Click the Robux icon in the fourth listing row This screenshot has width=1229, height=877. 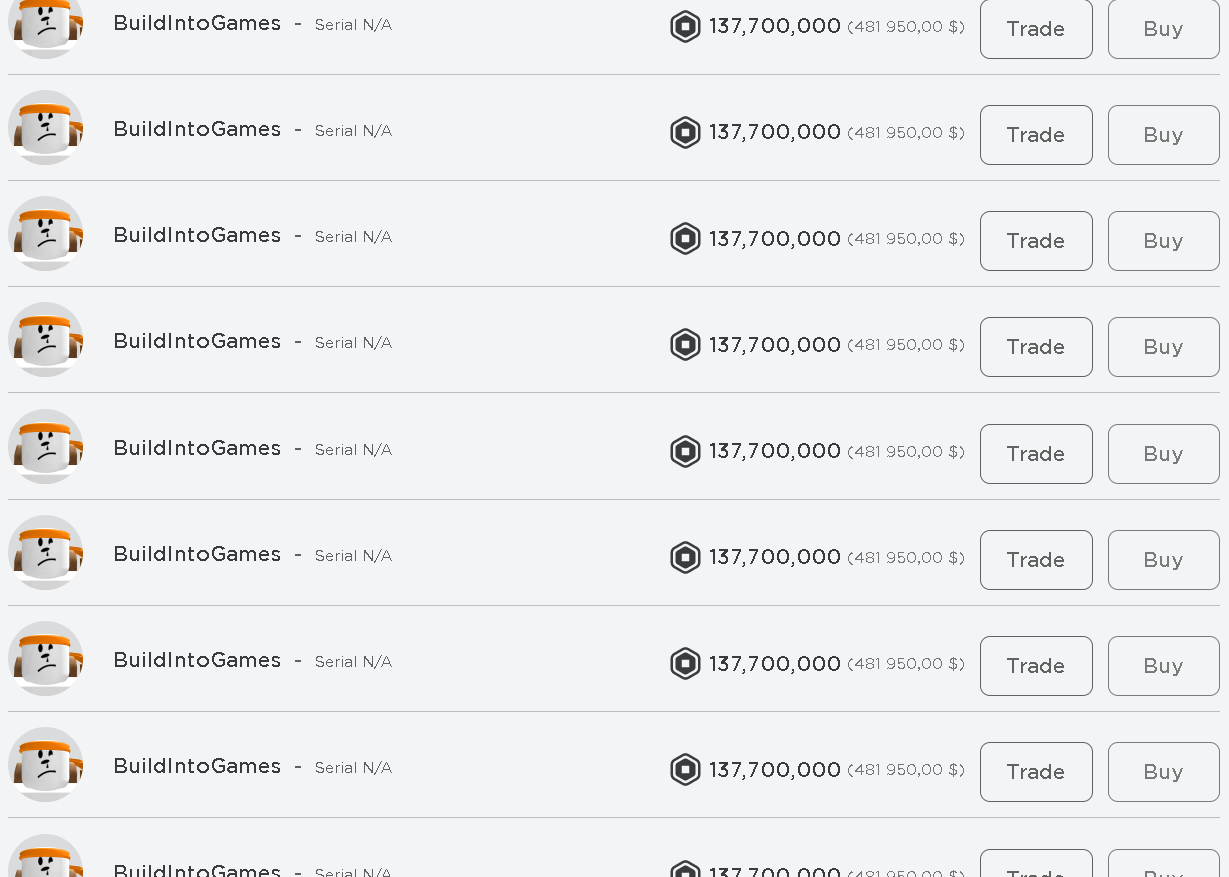[x=685, y=344]
